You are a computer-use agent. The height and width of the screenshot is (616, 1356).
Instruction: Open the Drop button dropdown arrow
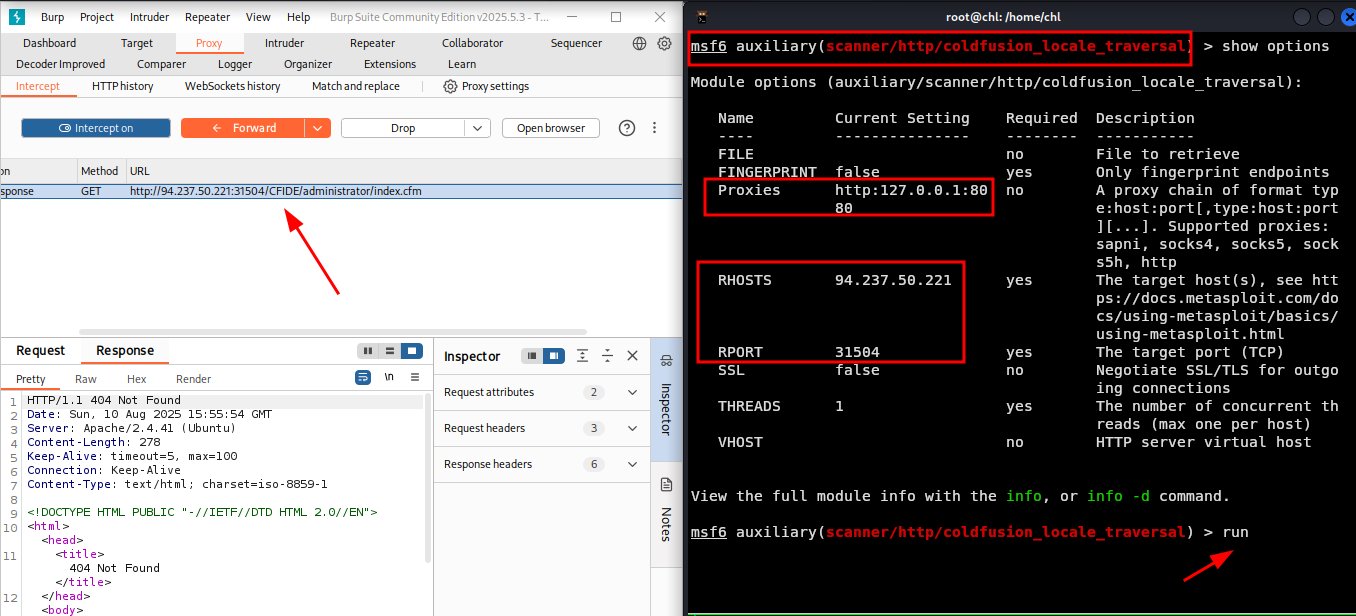(x=478, y=128)
